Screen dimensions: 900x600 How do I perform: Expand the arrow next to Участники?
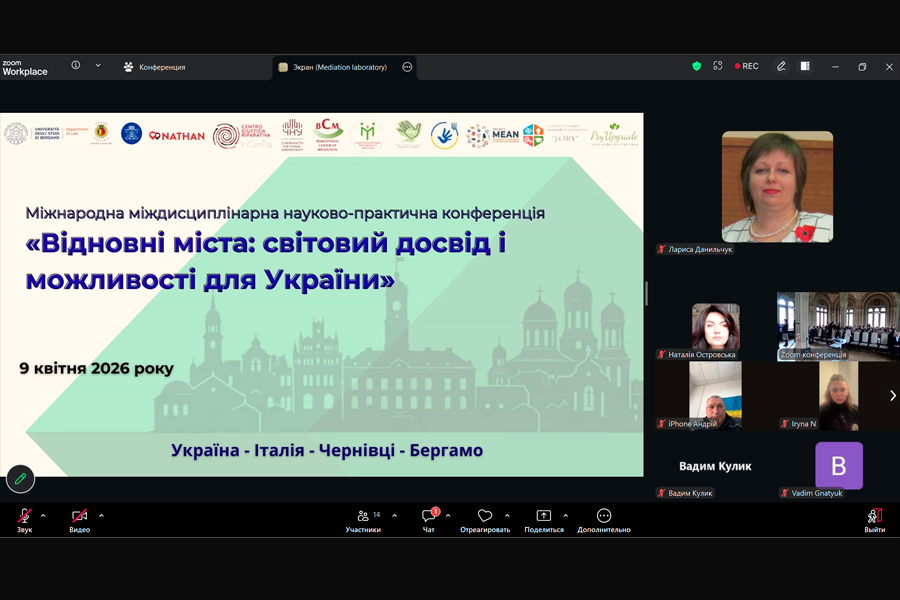click(394, 516)
